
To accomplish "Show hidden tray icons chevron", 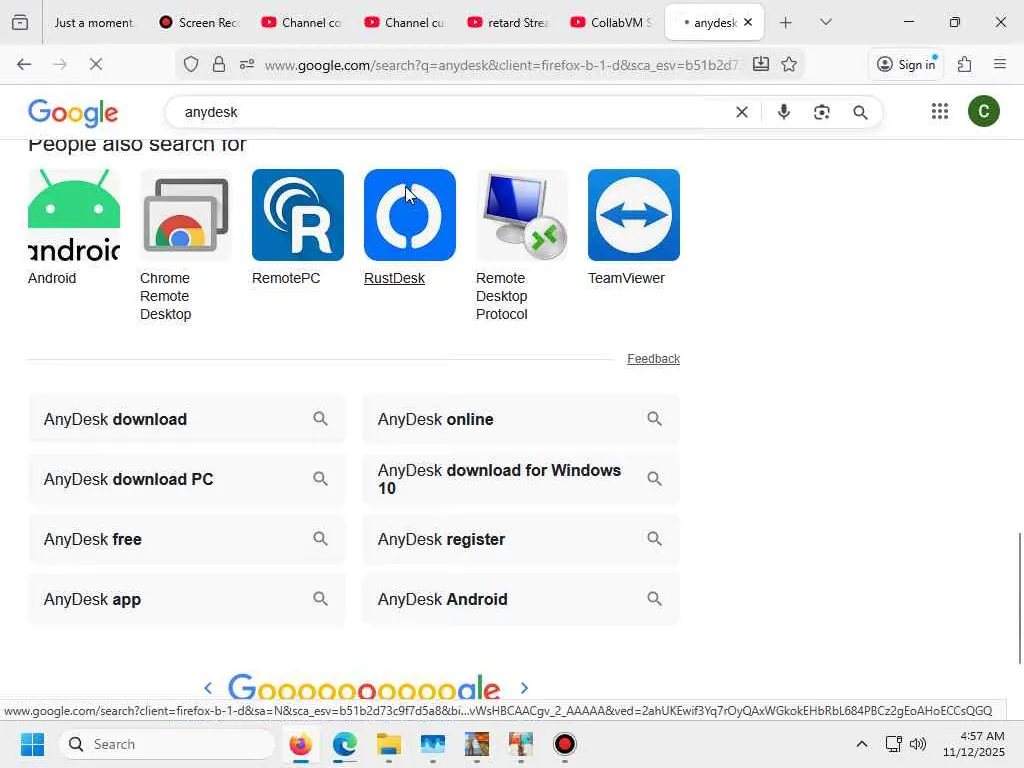I will [x=862, y=744].
